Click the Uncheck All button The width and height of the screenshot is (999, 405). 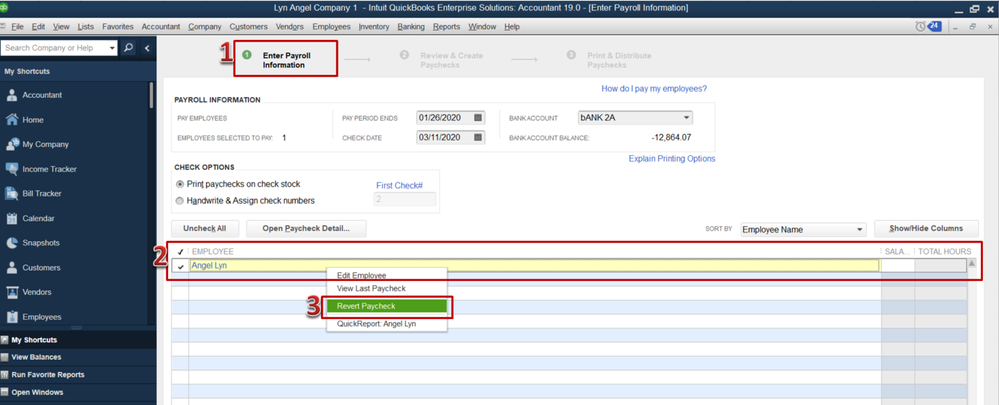(x=205, y=229)
